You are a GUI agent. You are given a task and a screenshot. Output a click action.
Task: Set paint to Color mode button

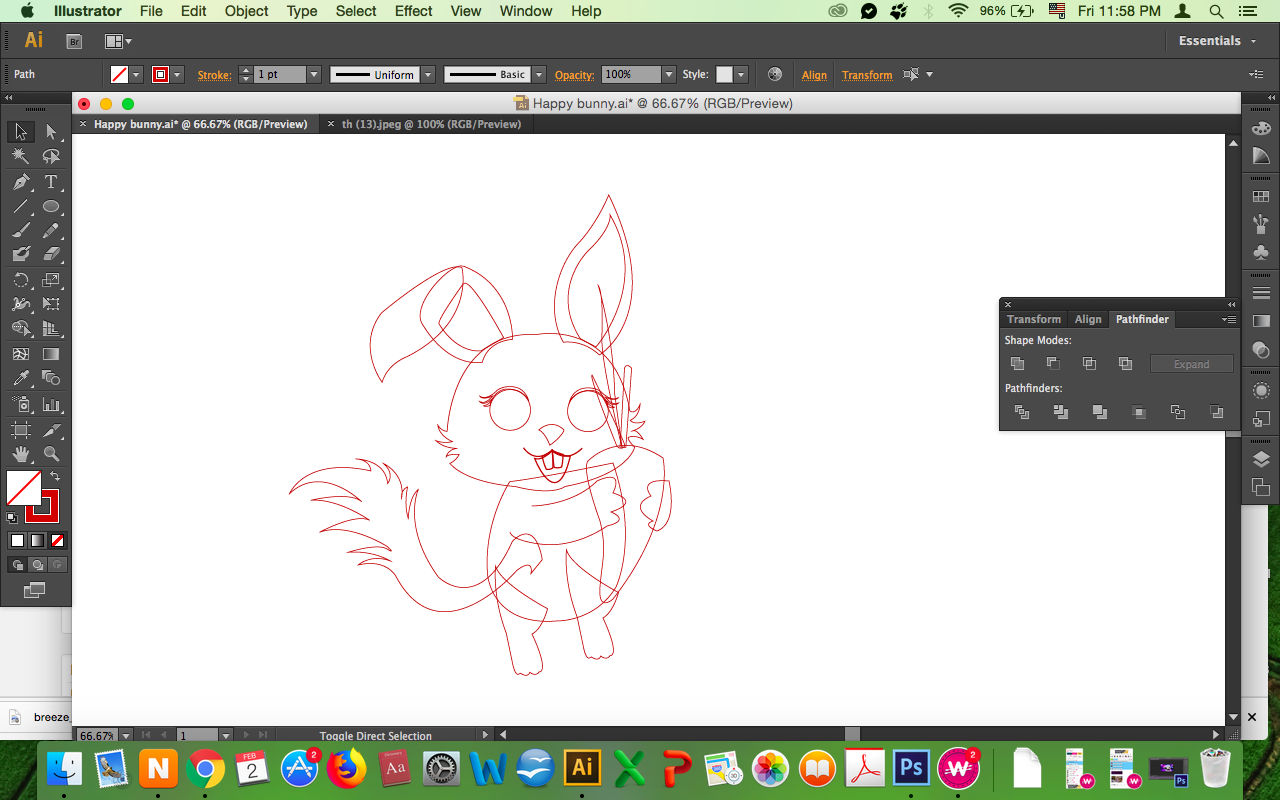coord(17,540)
